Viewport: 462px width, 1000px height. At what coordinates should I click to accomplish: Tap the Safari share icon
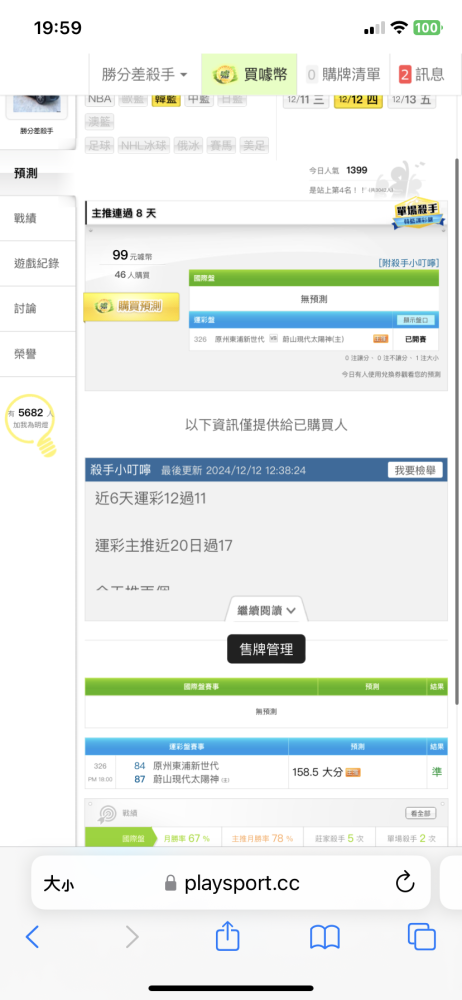pyautogui.click(x=227, y=935)
